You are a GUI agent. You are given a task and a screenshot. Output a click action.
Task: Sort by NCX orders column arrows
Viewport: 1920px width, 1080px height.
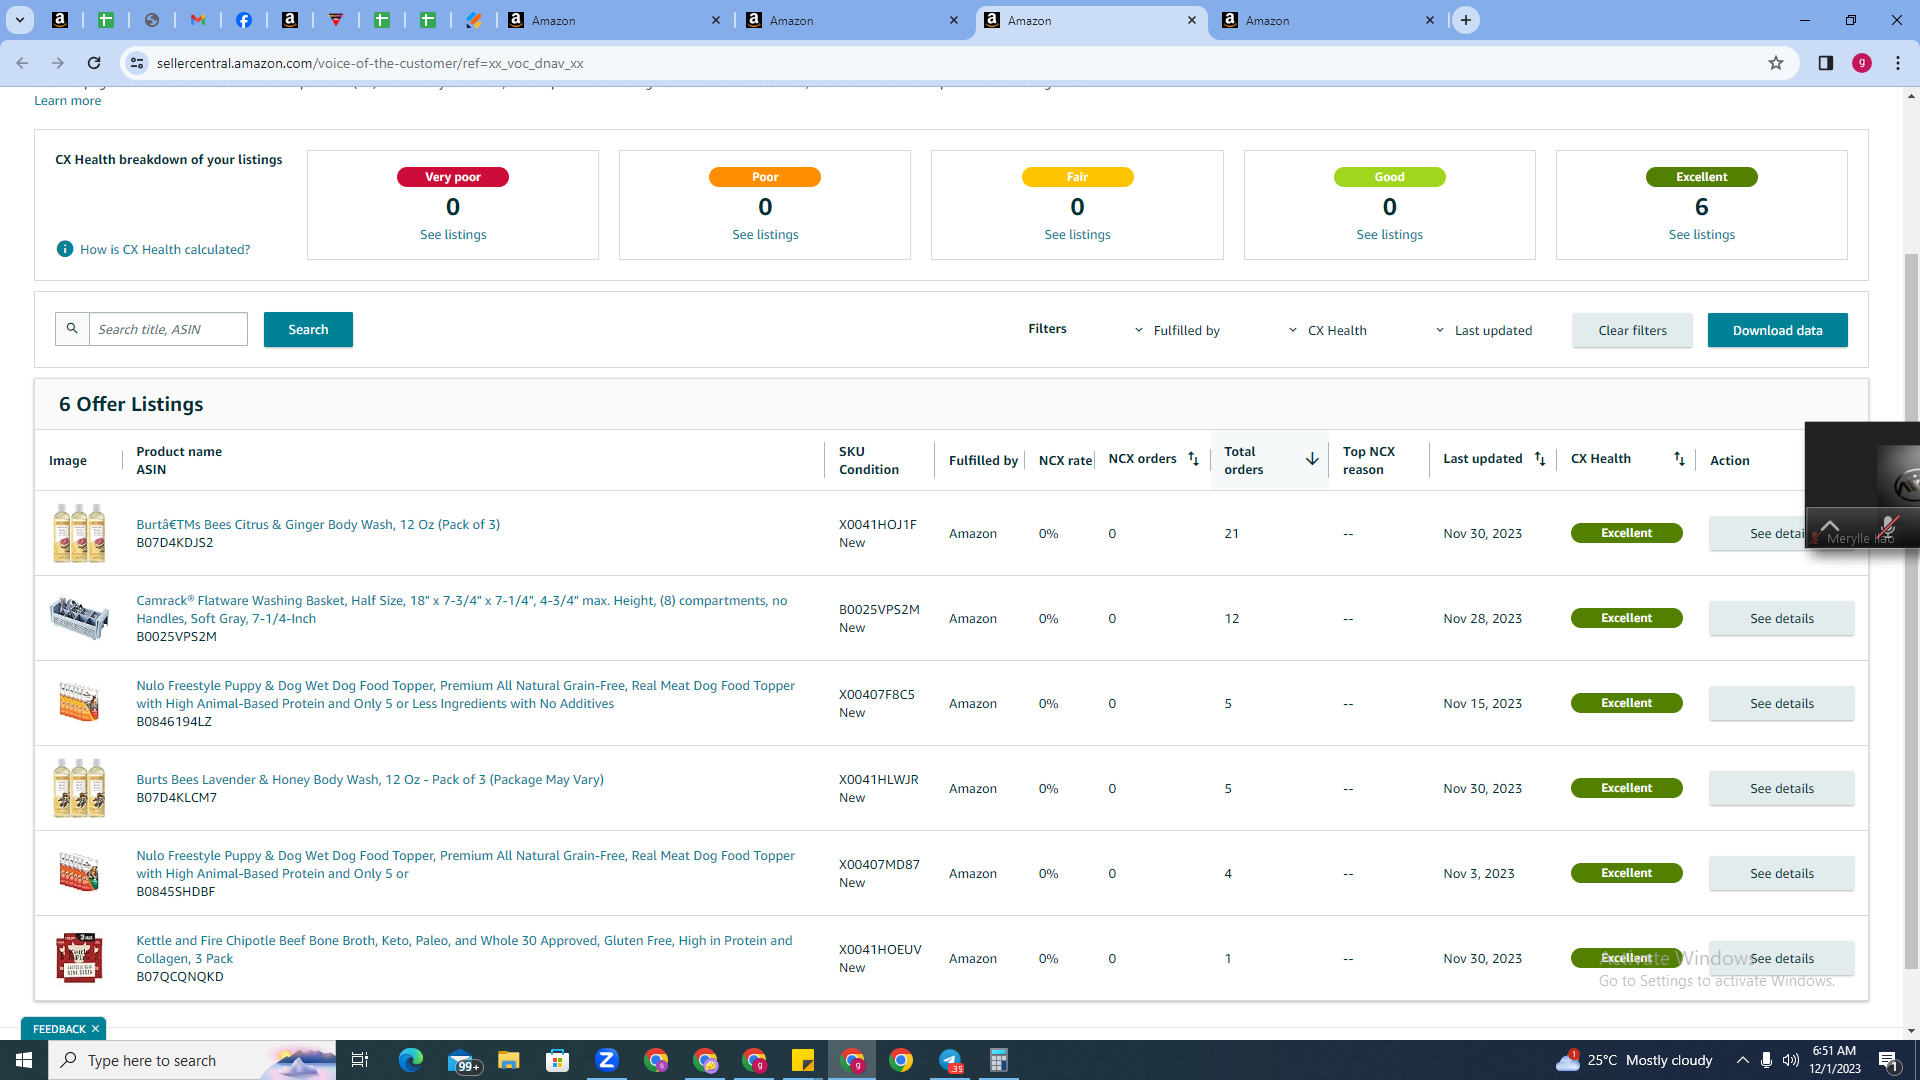coord(1193,459)
